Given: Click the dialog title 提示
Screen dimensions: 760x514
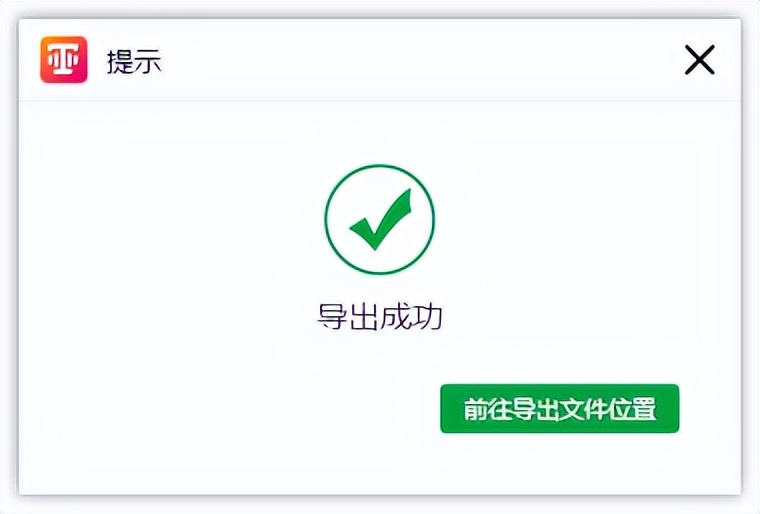Looking at the screenshot, I should pos(134,62).
